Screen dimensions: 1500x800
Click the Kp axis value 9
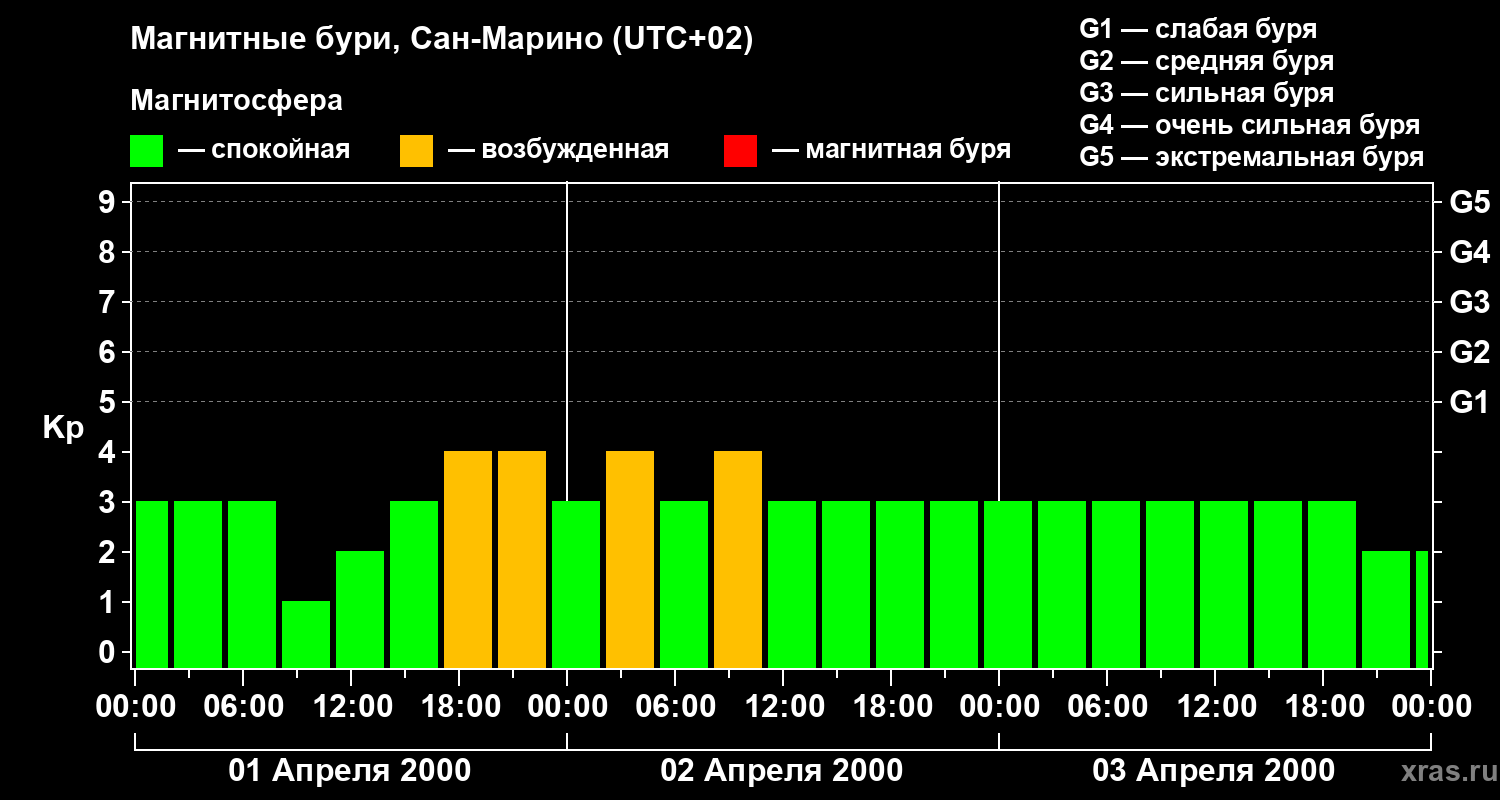pos(109,202)
